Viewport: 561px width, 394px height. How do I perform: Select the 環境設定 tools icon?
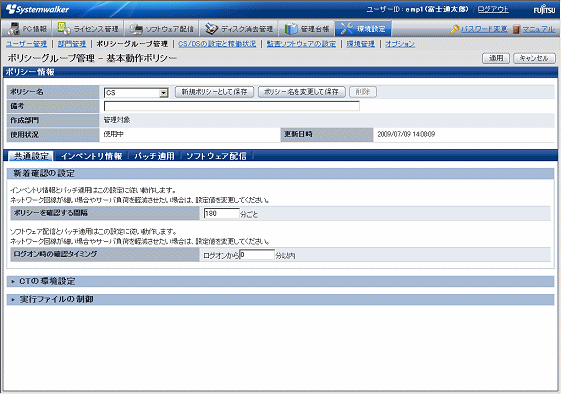[347, 29]
